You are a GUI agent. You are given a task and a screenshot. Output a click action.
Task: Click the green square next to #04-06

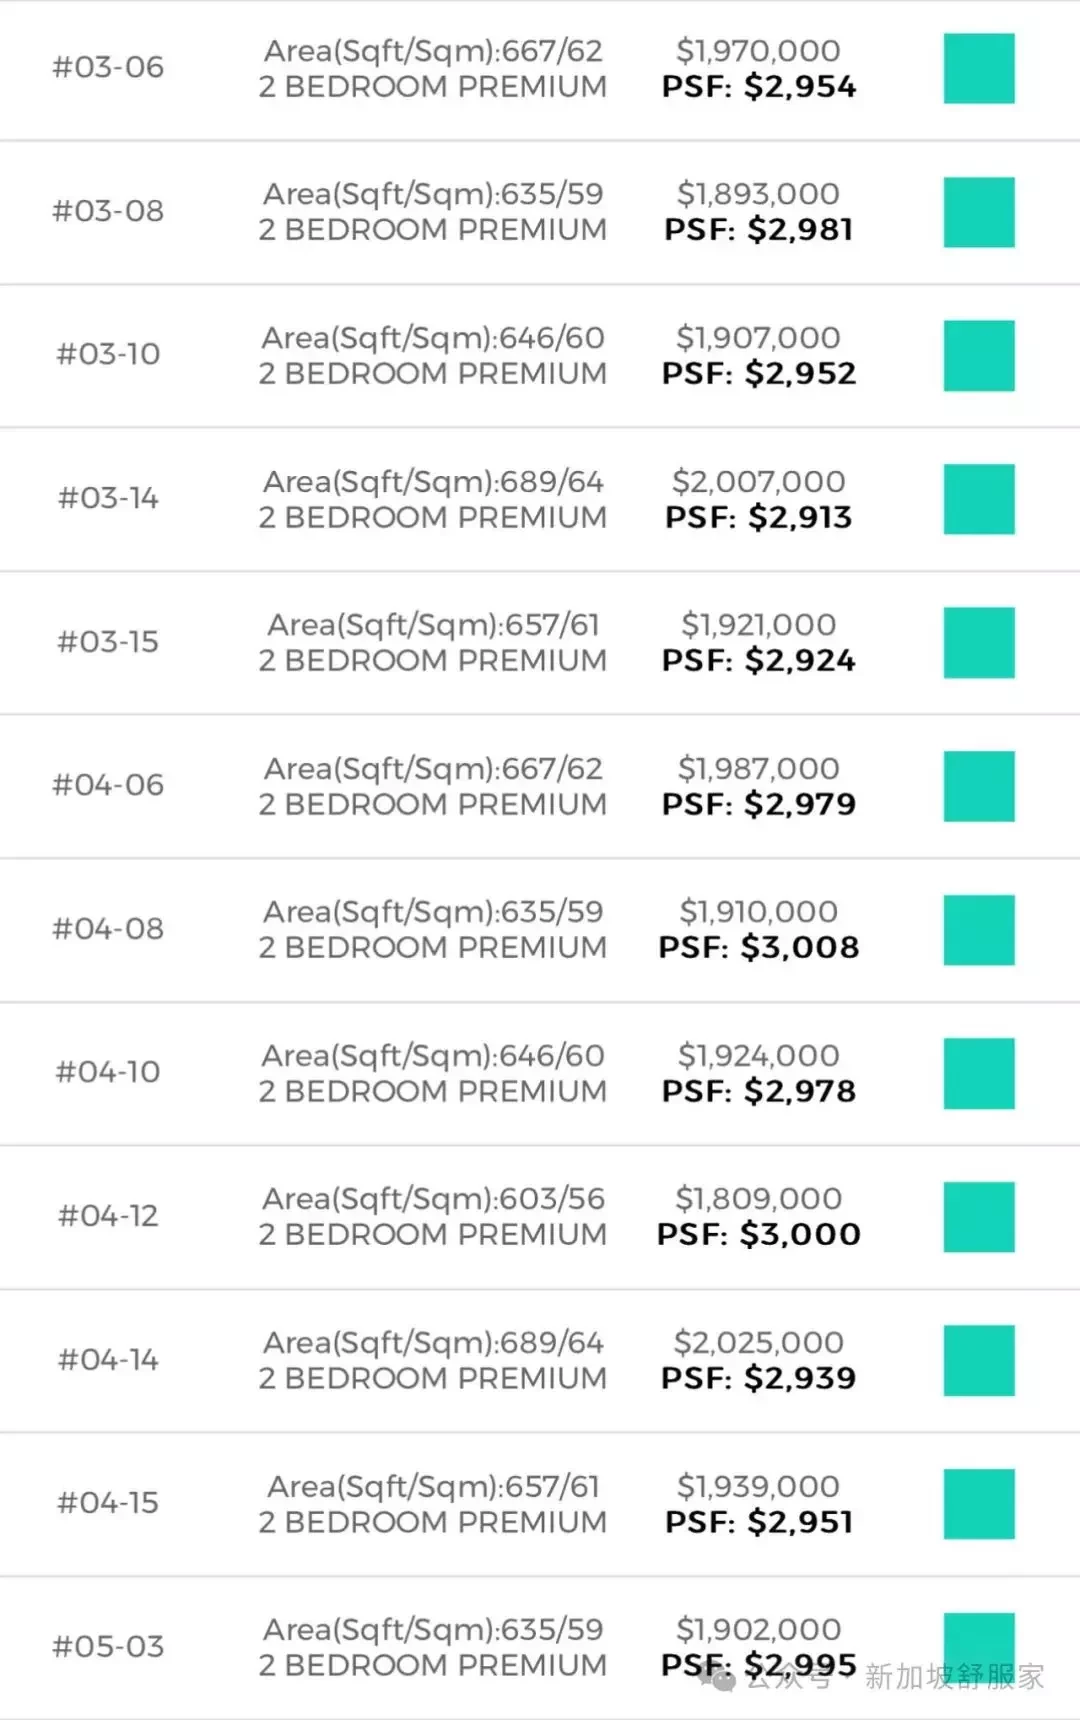pyautogui.click(x=979, y=786)
